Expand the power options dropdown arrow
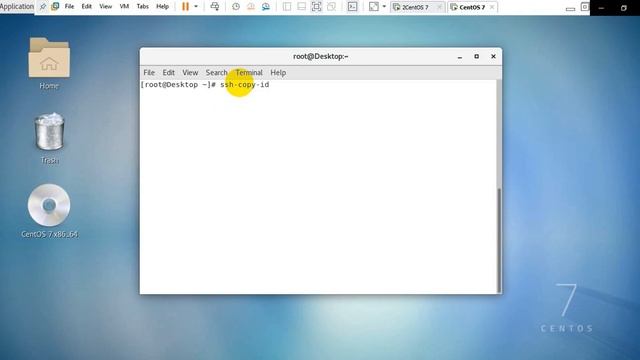 (196, 7)
